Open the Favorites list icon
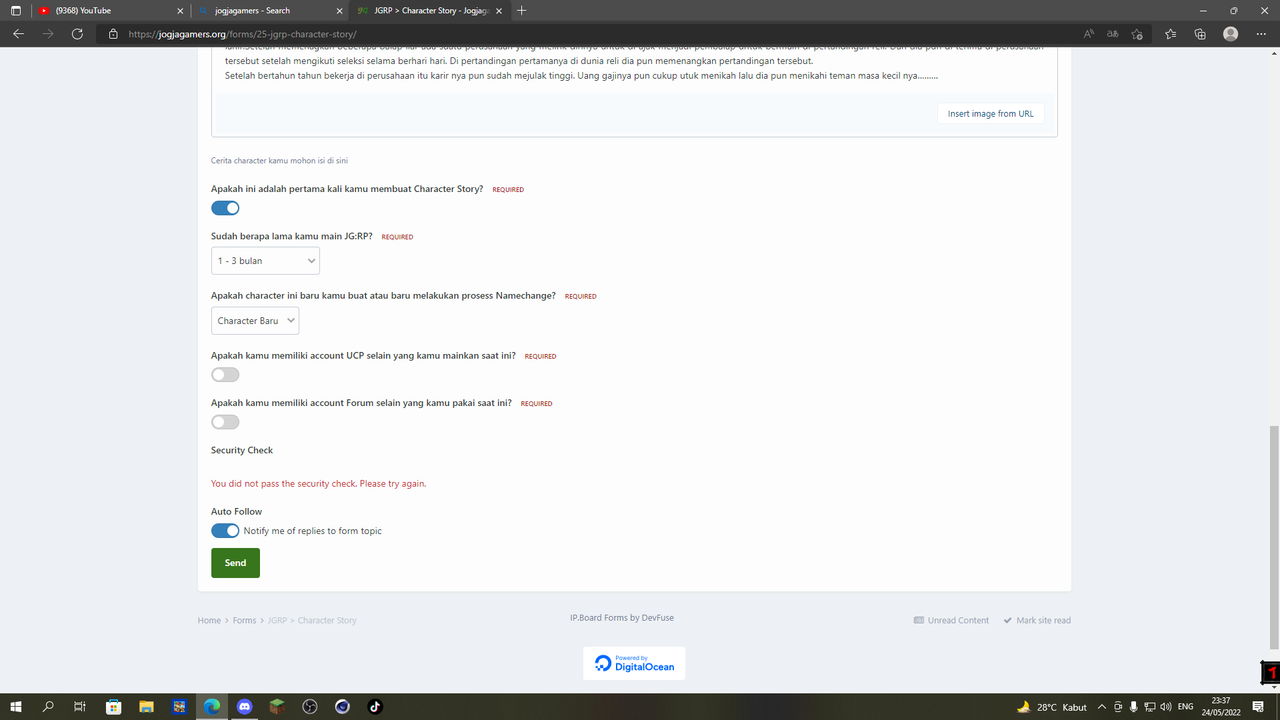 [x=1171, y=33]
